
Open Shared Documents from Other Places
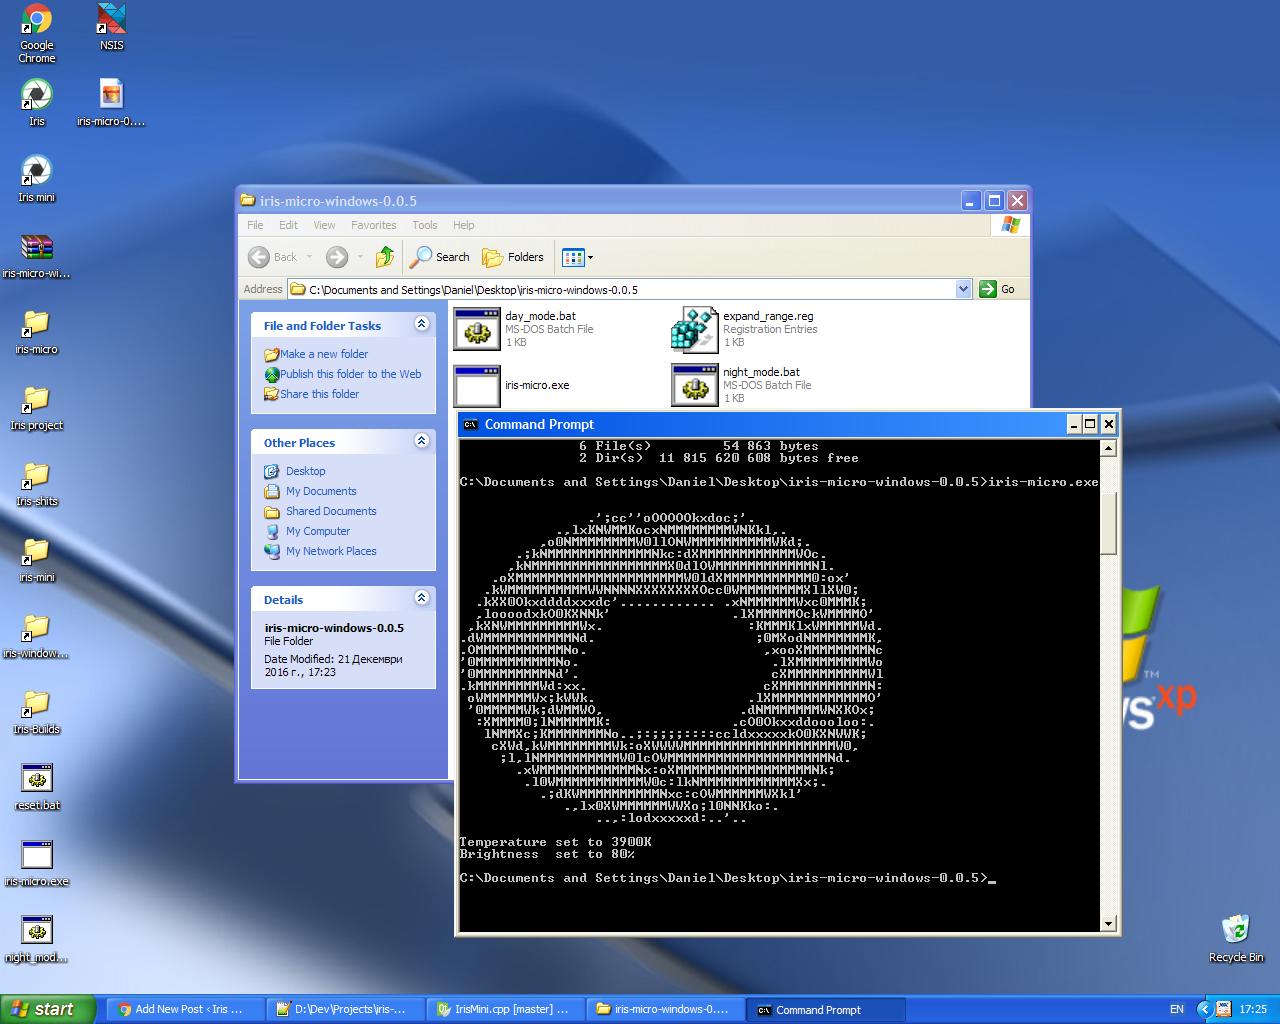click(321, 511)
